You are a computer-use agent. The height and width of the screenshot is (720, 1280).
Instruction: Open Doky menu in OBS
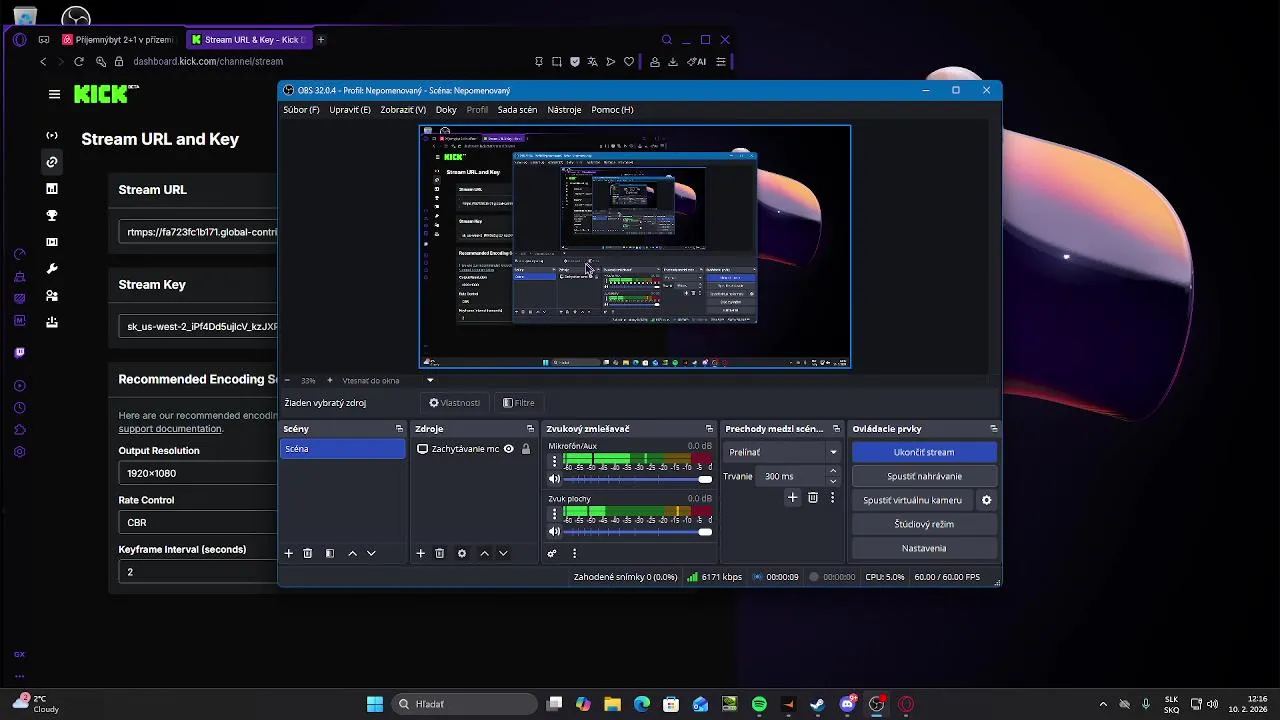(446, 110)
